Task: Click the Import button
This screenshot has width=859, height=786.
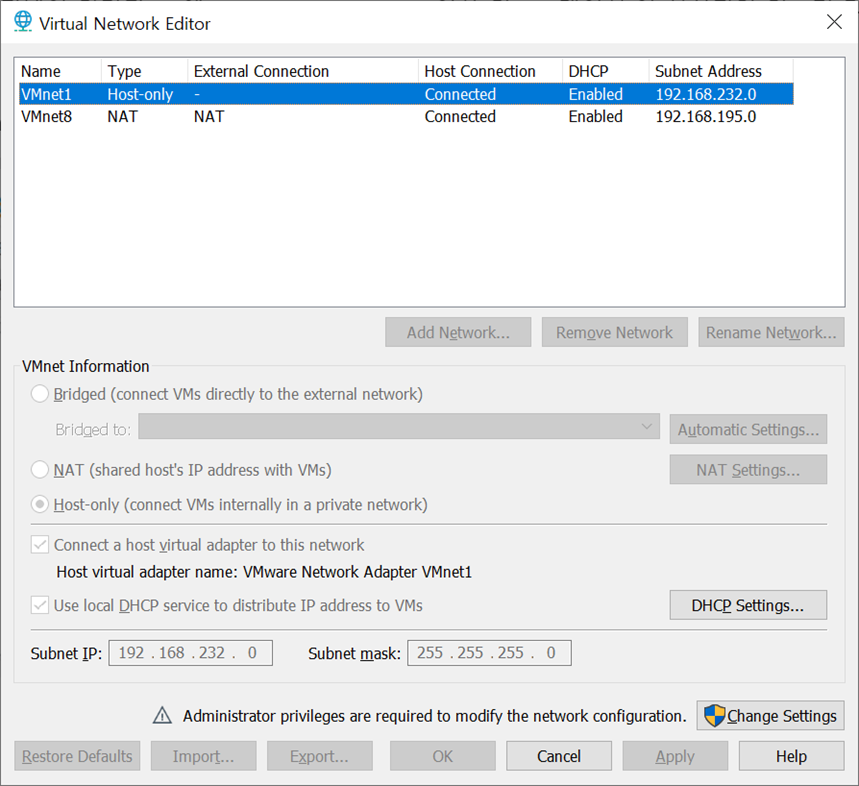Action: point(204,756)
